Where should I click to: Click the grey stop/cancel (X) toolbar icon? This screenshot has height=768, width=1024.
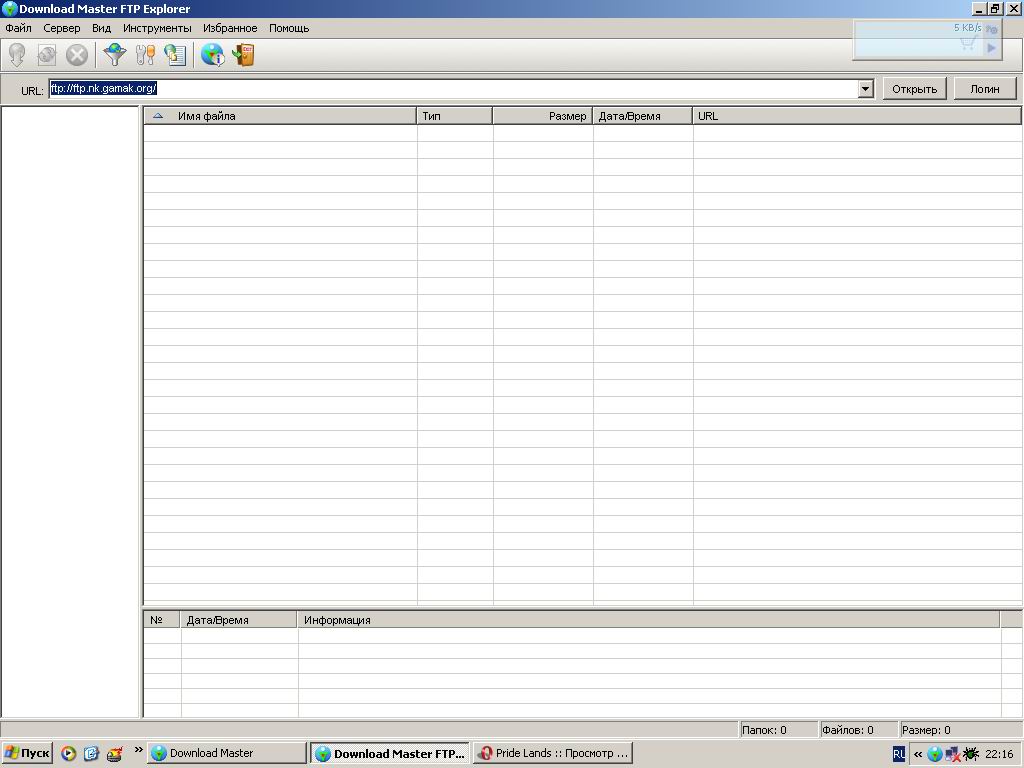[x=77, y=55]
